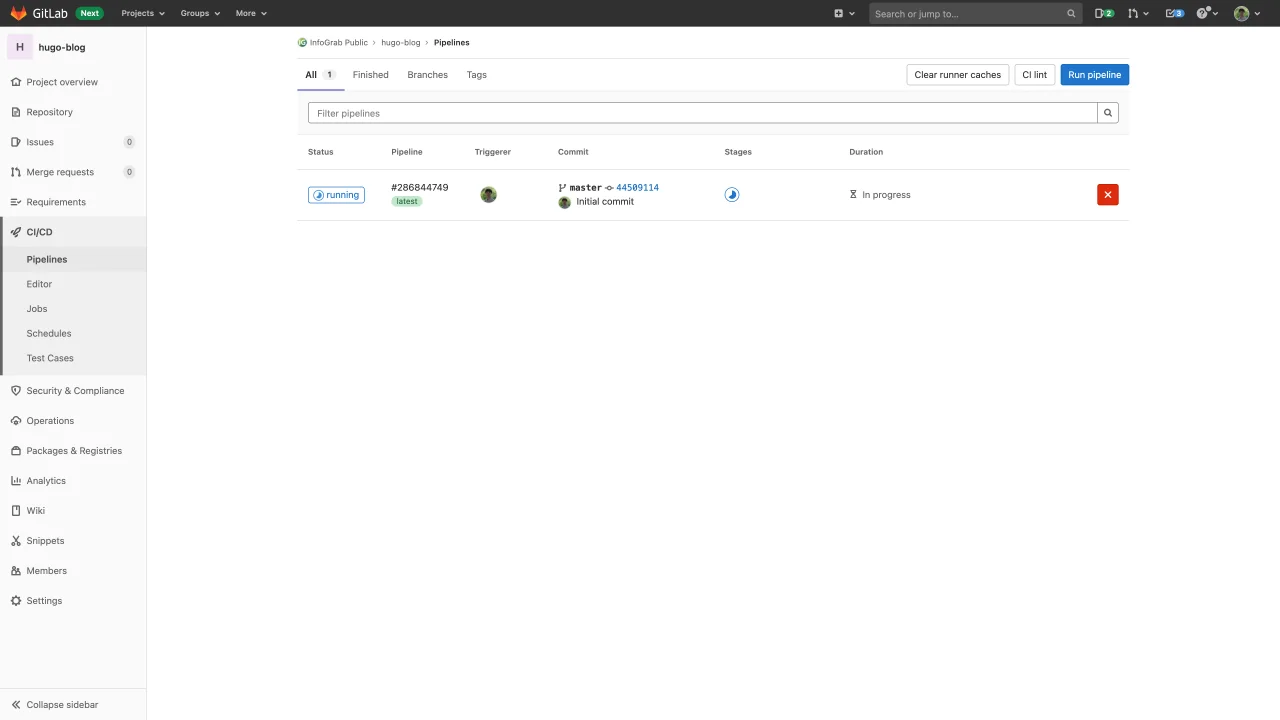This screenshot has height=720, width=1280.
Task: Expand the Groups dropdown menu
Action: (x=200, y=13)
